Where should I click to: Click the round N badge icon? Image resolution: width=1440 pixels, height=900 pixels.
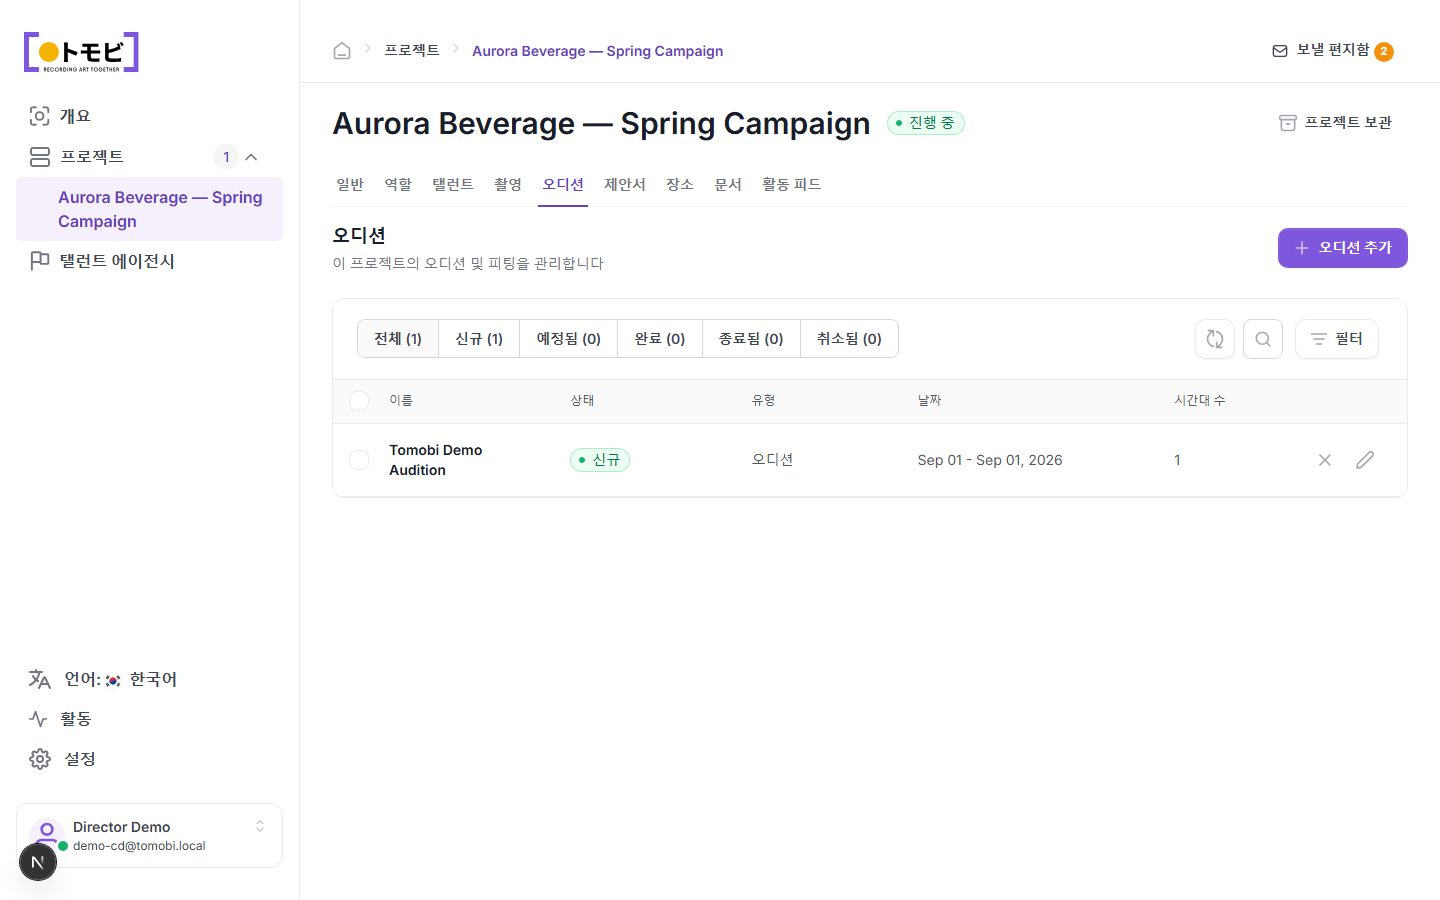coord(38,862)
